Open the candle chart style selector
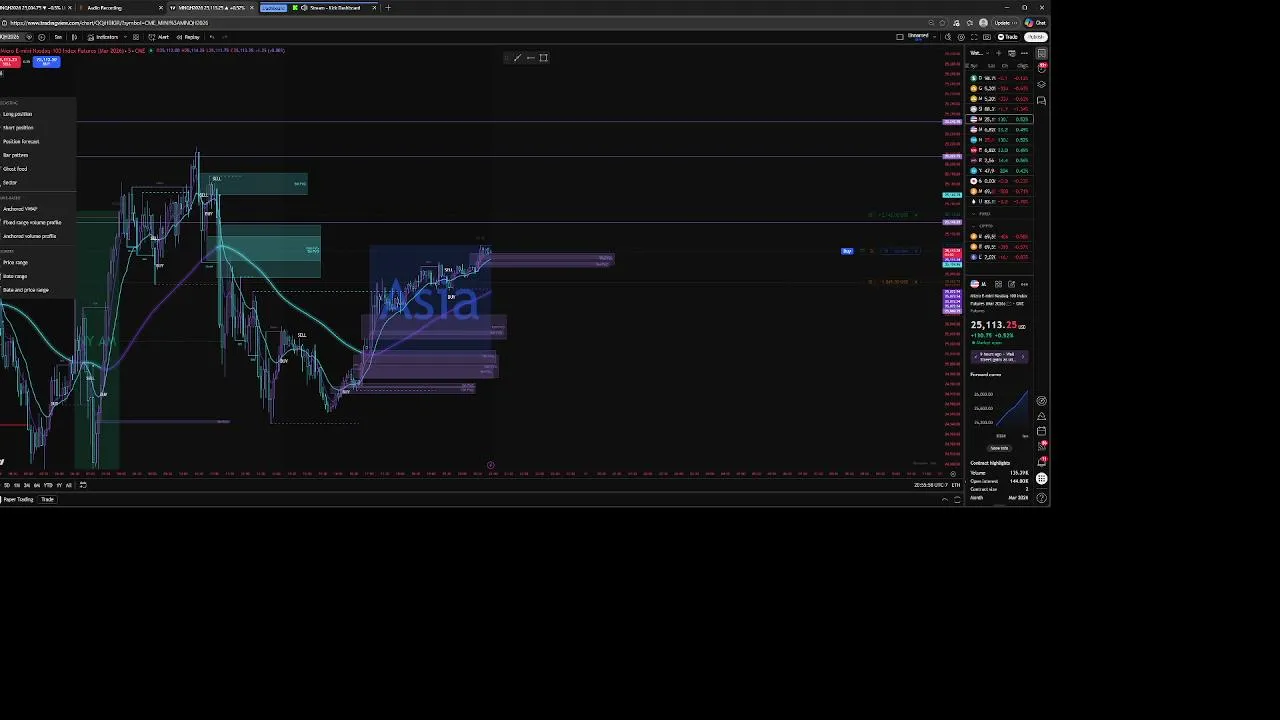Image resolution: width=1280 pixels, height=720 pixels. tap(74, 37)
